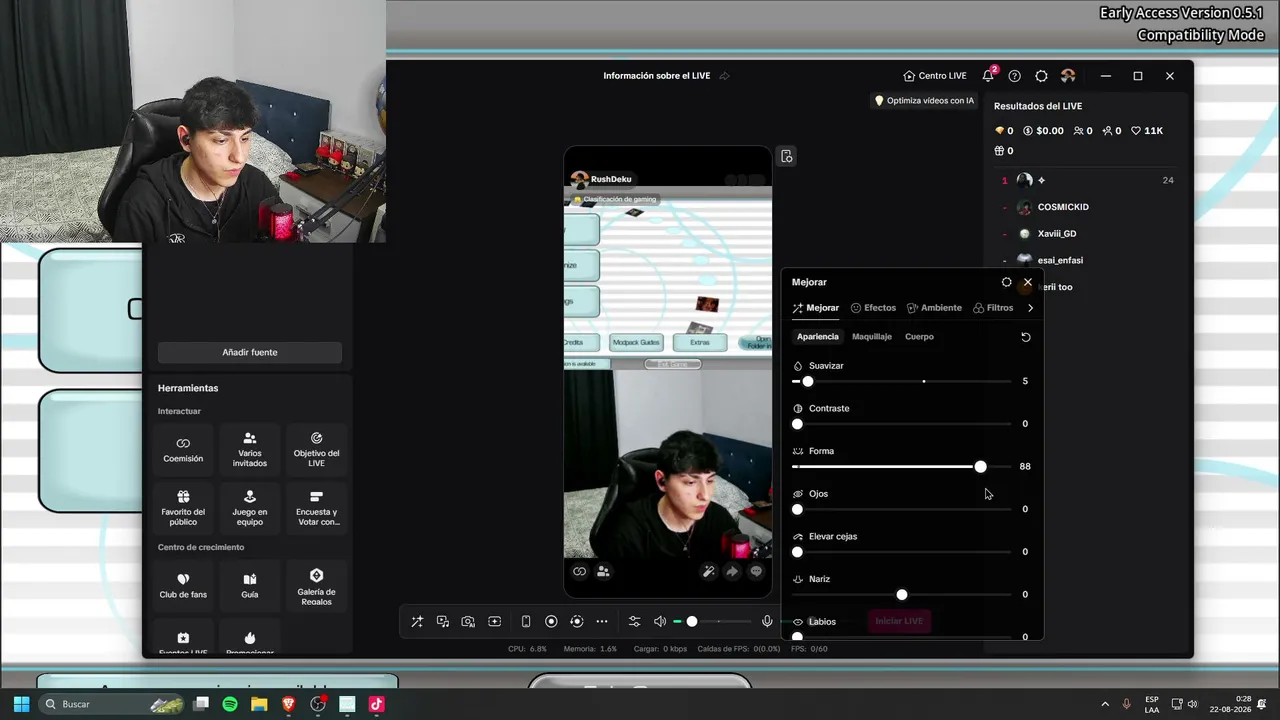Open the profile avatar menu
The height and width of the screenshot is (720, 1280).
coord(1068,76)
